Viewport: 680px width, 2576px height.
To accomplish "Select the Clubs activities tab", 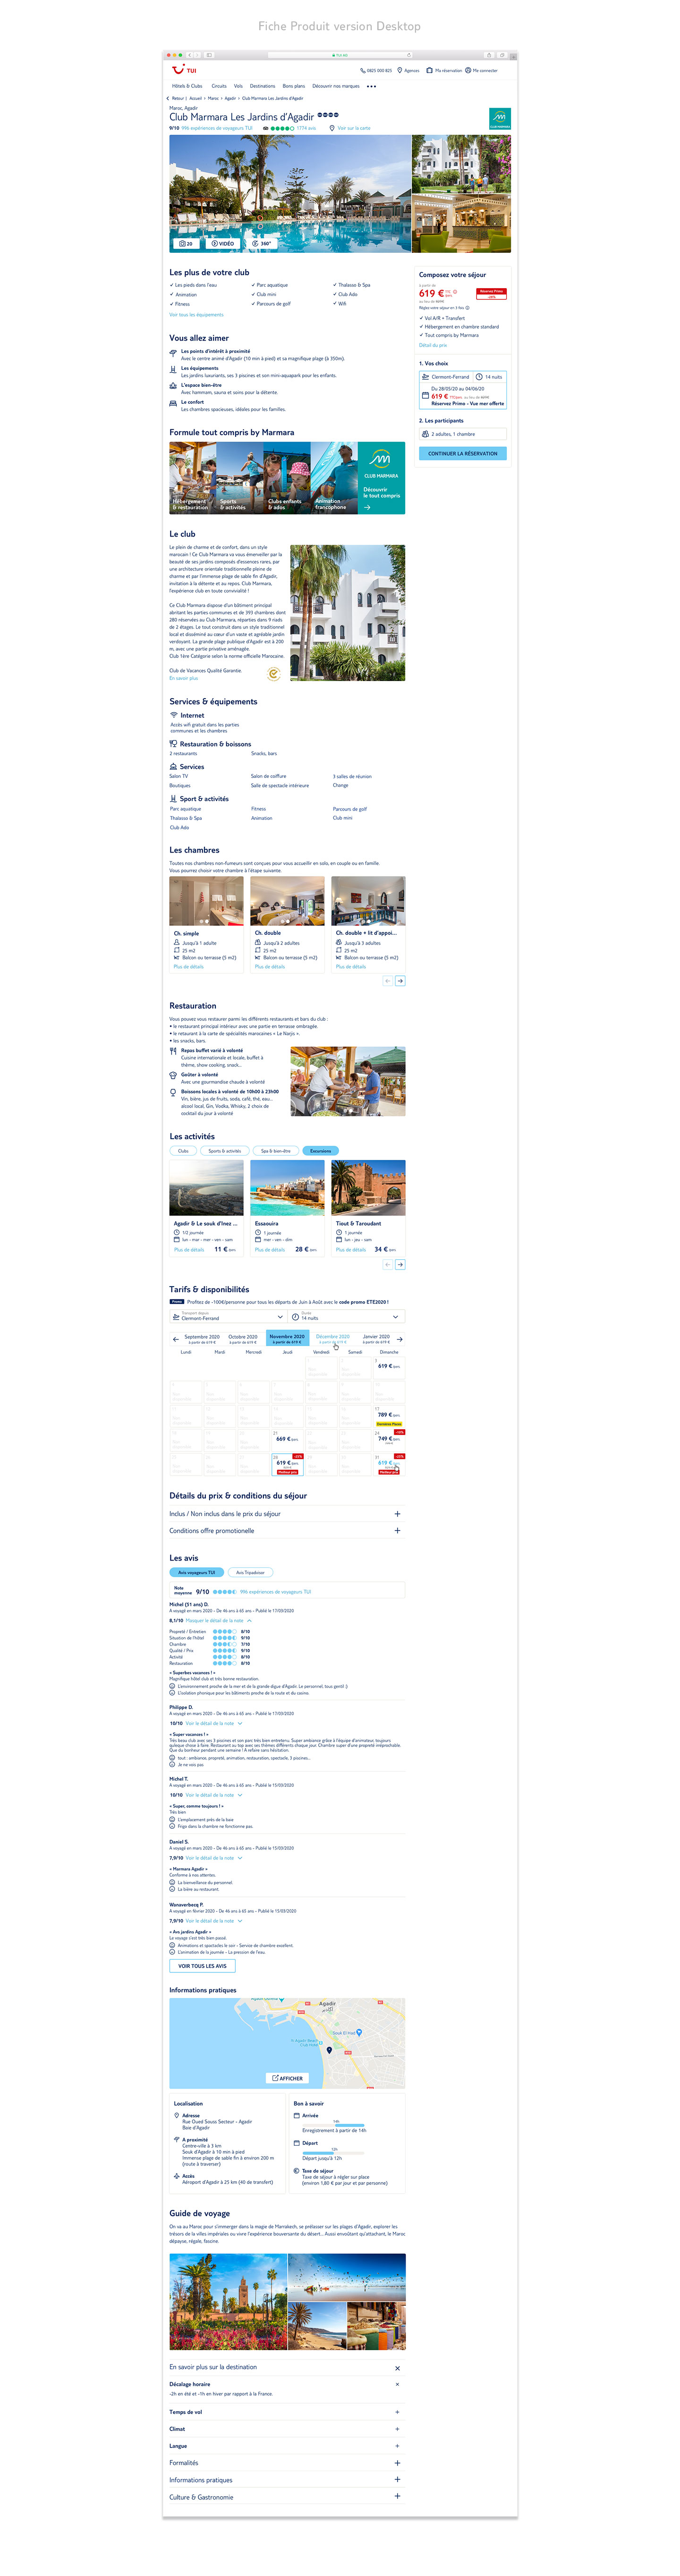I will [183, 1151].
